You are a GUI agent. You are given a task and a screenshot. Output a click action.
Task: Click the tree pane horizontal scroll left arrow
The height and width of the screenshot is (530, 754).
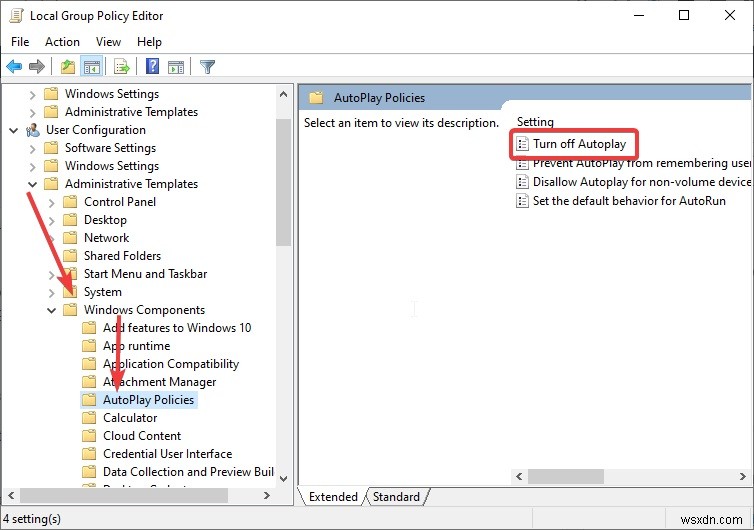(12, 495)
